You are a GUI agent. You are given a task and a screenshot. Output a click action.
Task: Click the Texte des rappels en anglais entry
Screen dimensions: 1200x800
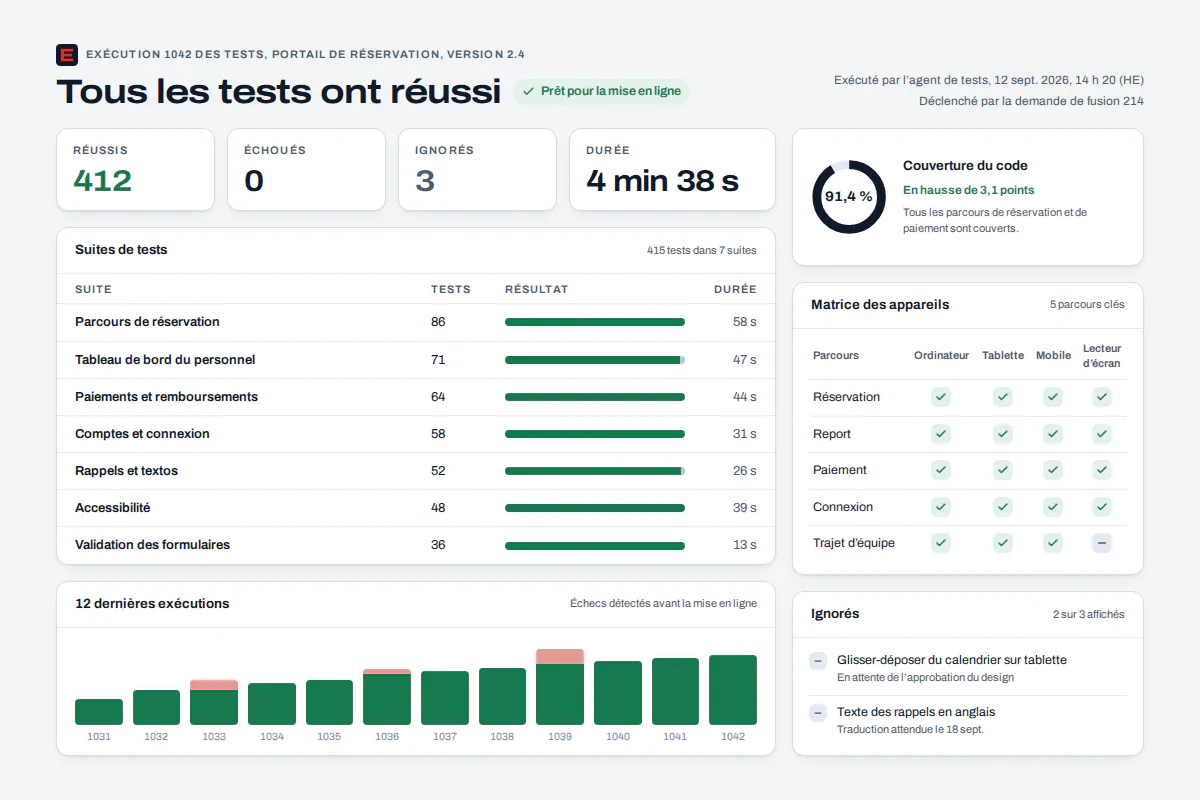[968, 720]
